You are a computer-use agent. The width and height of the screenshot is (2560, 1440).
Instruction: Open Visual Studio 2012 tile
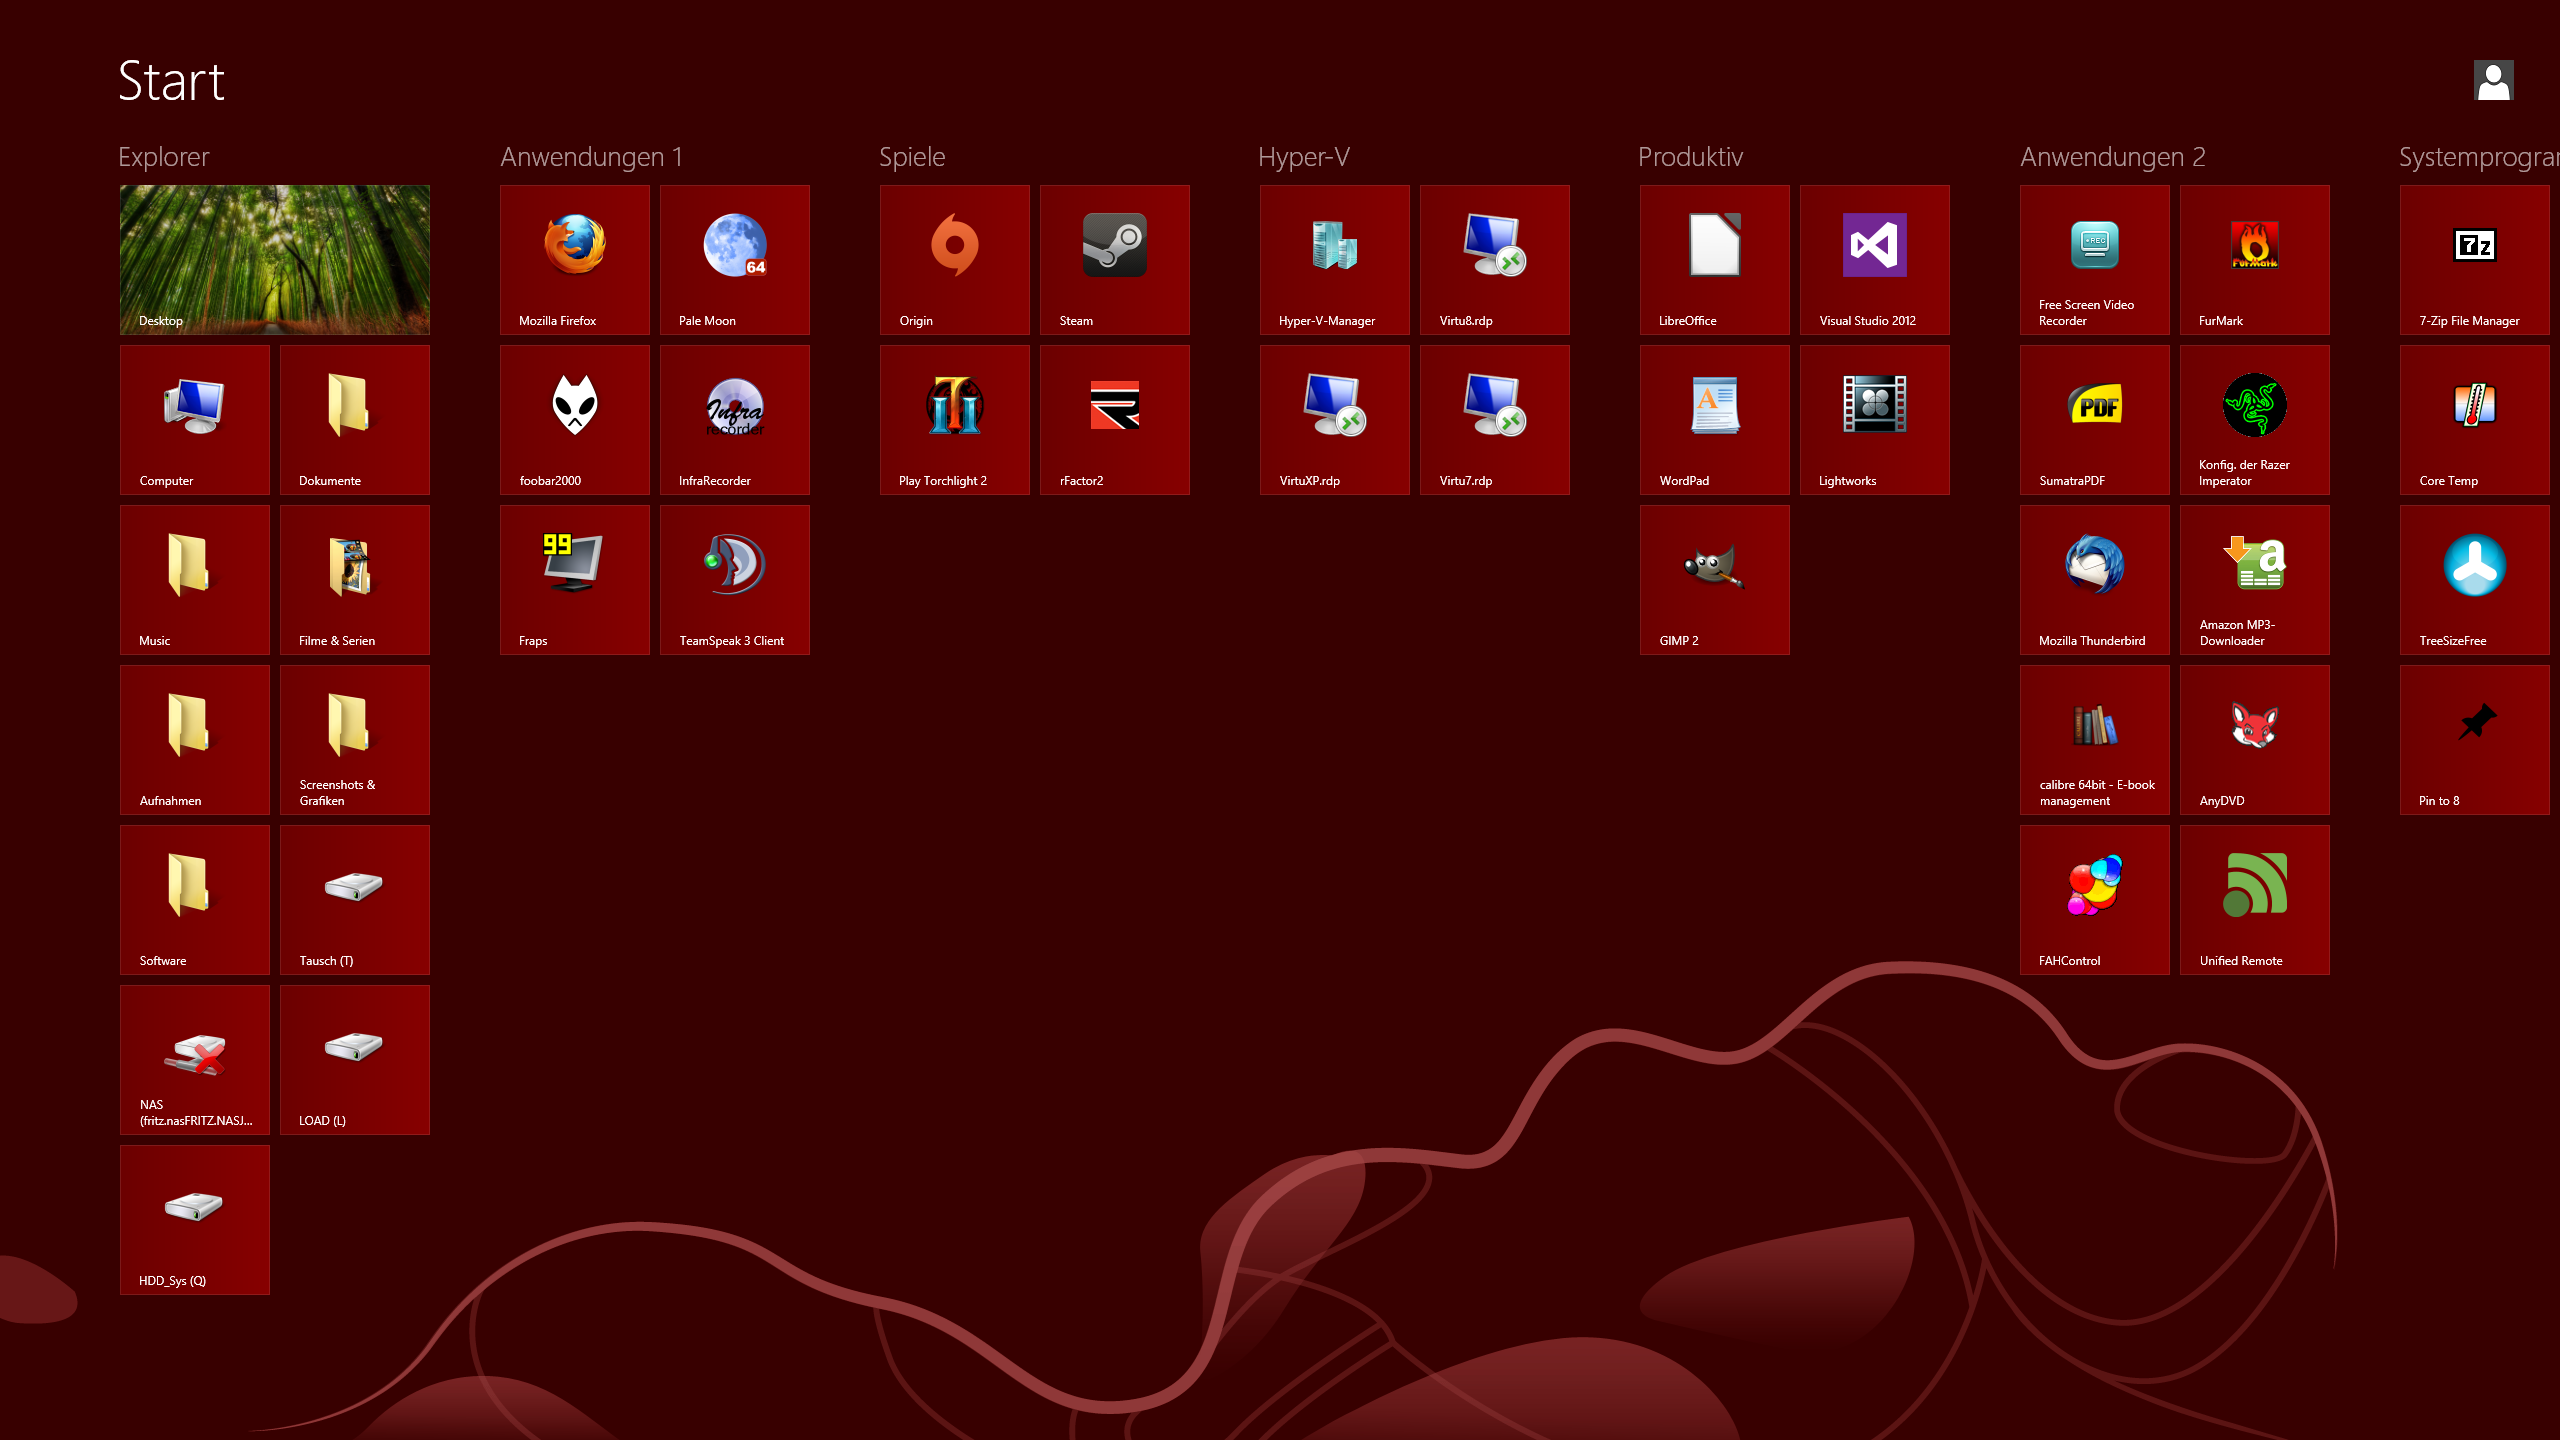[x=1875, y=260]
